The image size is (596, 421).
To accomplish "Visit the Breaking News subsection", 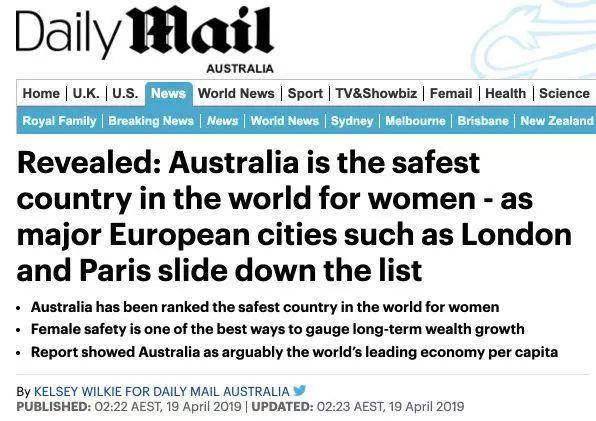I will click(x=151, y=121).
